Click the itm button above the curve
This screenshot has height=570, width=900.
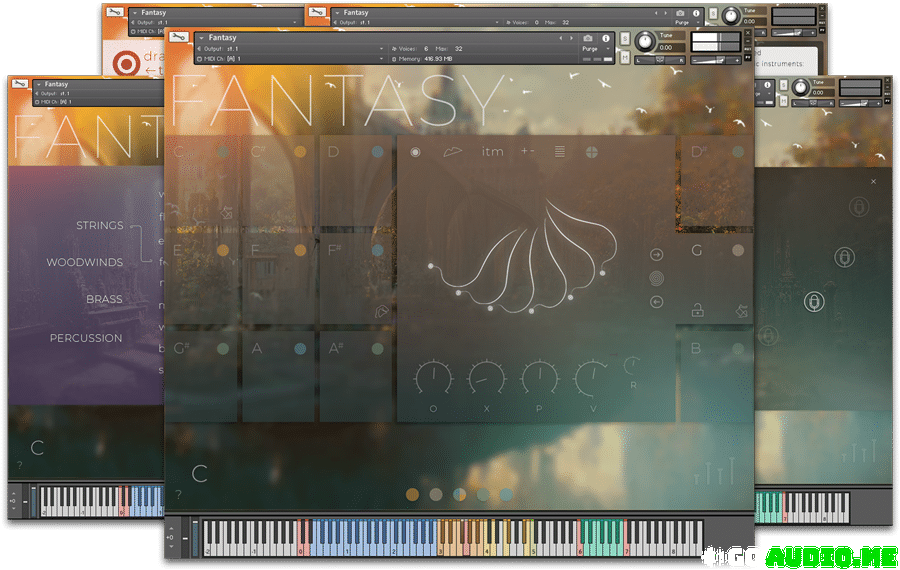pos(492,152)
